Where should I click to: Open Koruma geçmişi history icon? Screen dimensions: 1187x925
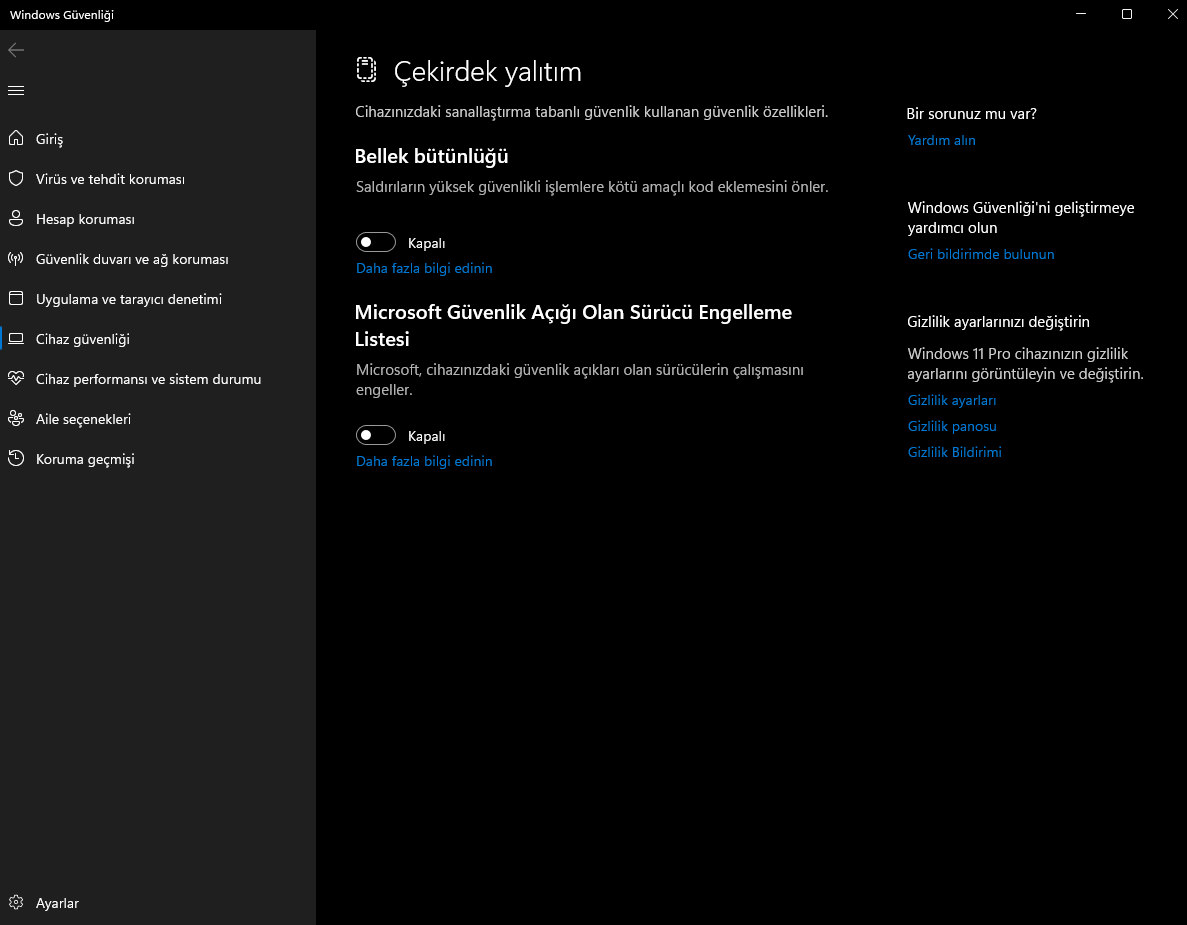click(16, 459)
